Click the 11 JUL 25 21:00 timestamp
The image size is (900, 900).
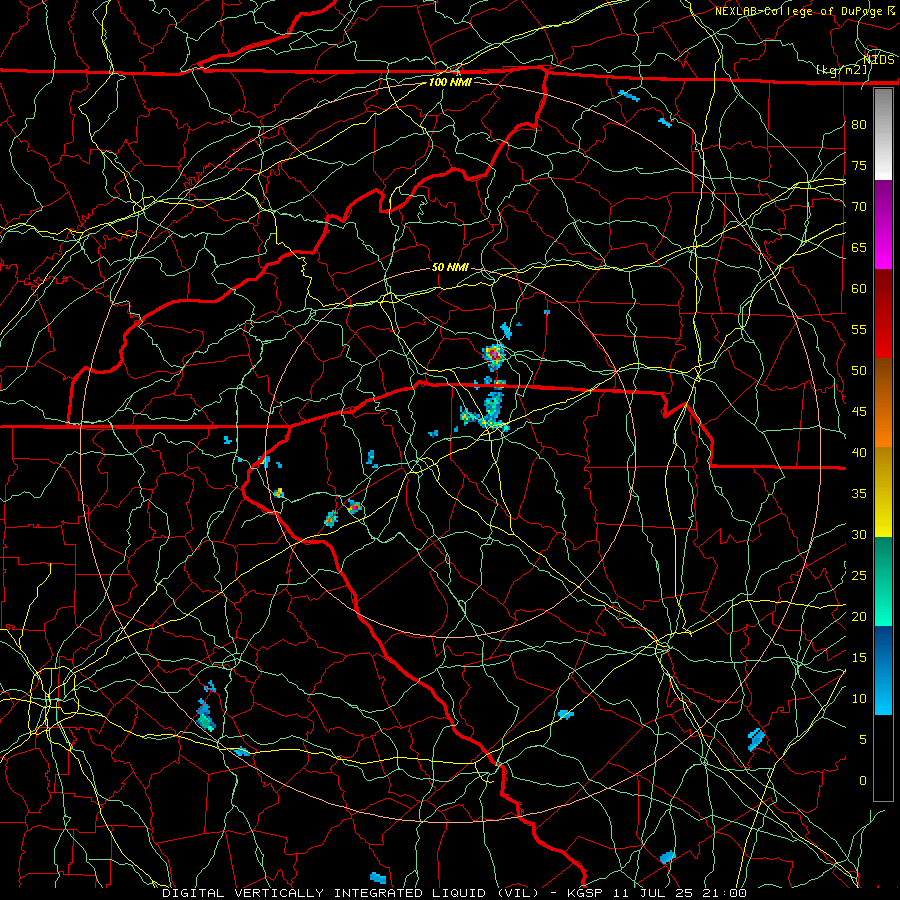[681, 893]
